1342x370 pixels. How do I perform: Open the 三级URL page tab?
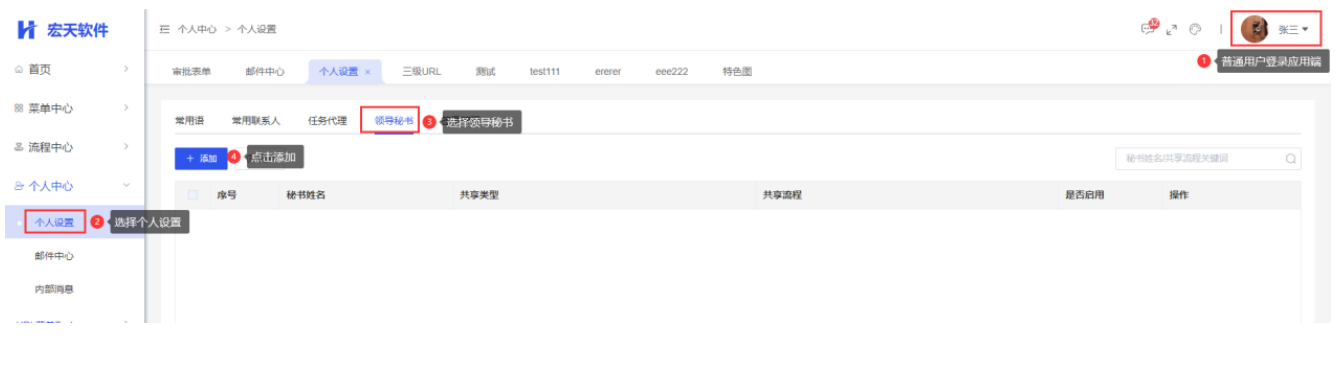coord(421,72)
